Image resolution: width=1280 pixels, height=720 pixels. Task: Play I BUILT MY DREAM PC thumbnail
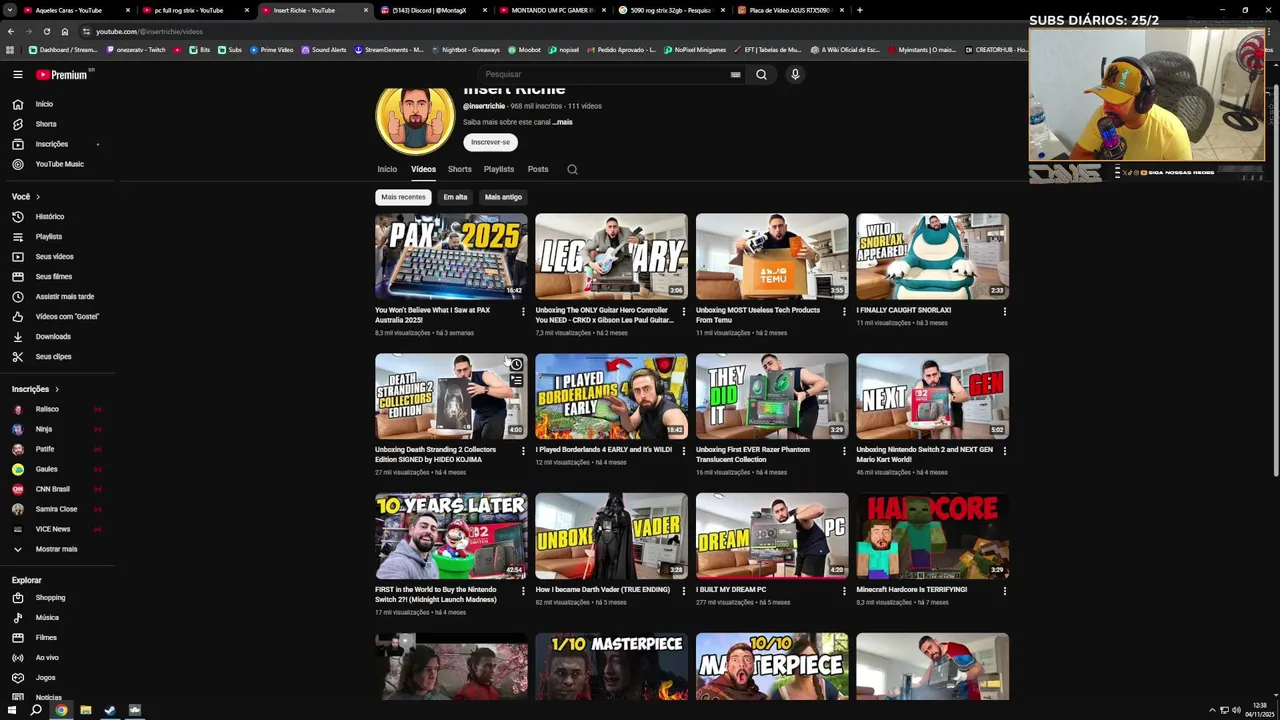click(772, 536)
